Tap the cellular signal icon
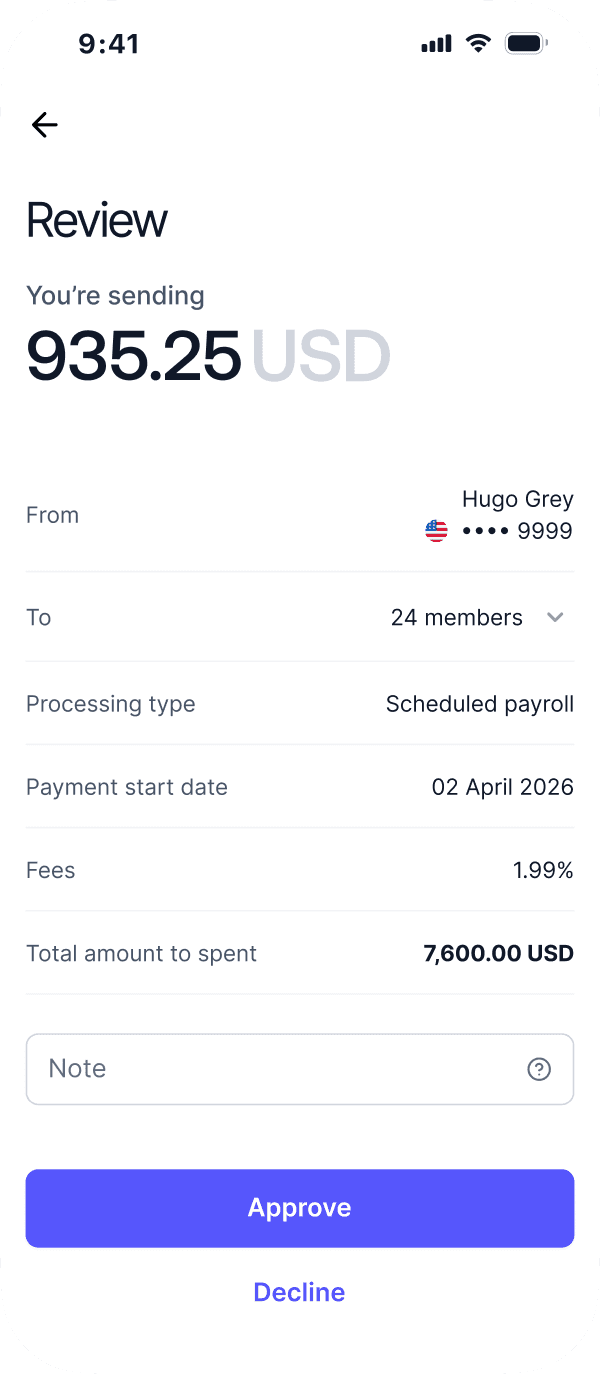600x1375 pixels. point(437,45)
